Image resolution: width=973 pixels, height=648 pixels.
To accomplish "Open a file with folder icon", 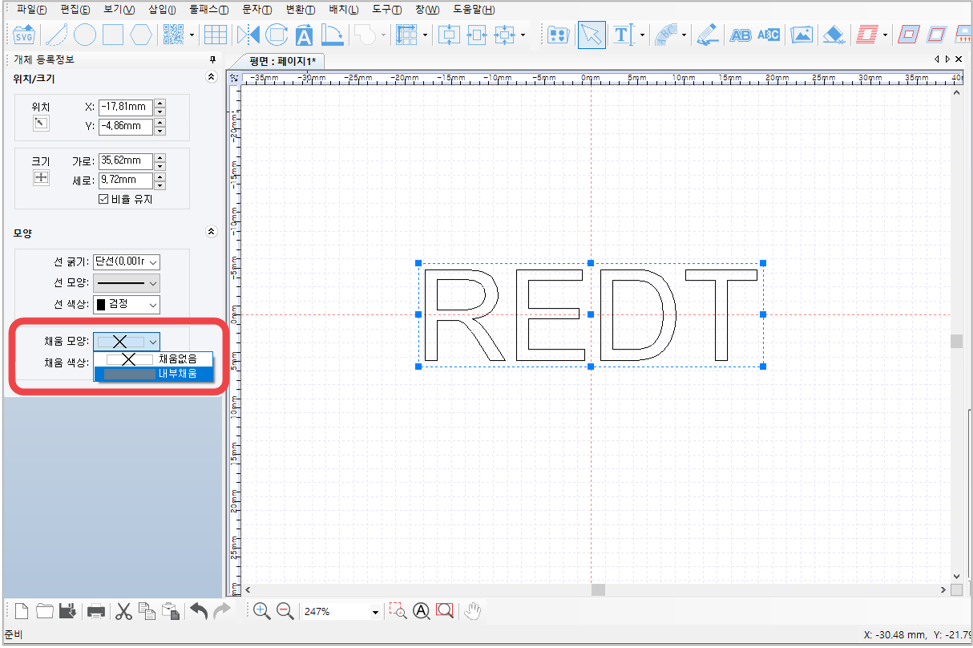I will click(45, 611).
